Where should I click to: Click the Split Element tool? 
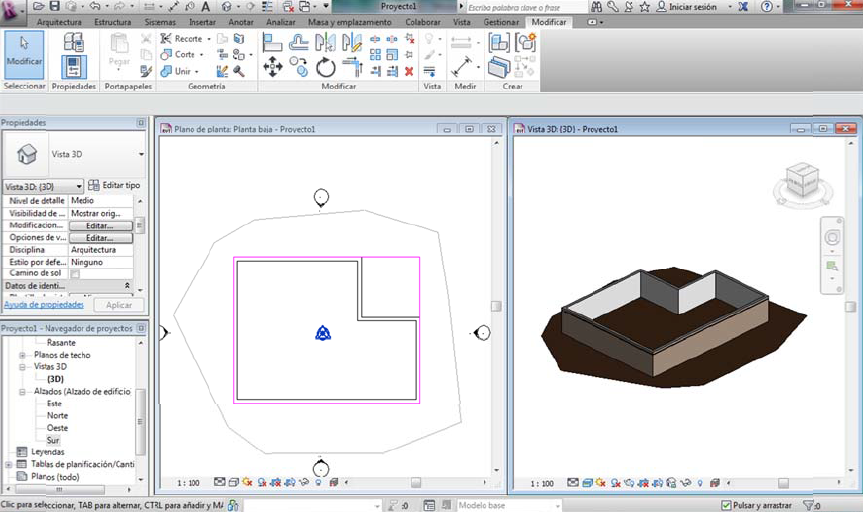[x=375, y=39]
